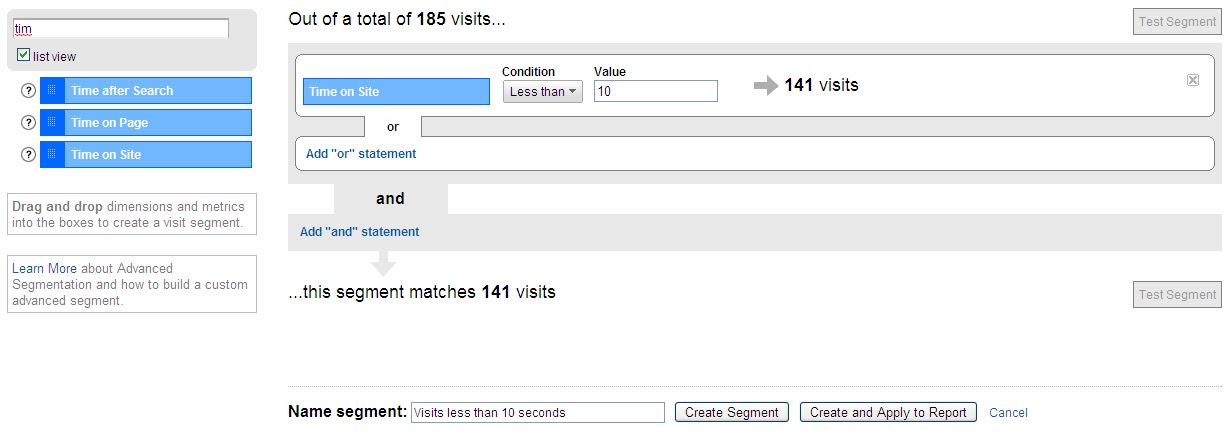This screenshot has height=443, width=1229.
Task: Click help icon beside Time after Search
Action: 28,91
